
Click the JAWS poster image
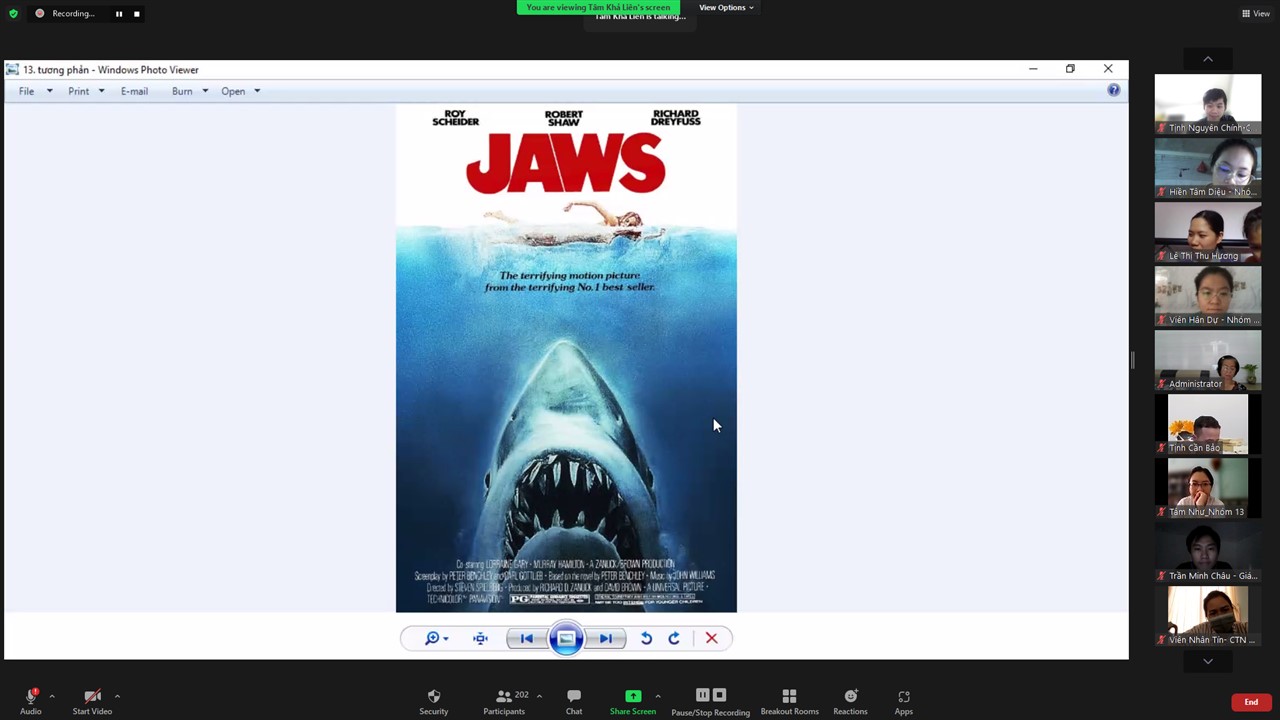tap(566, 358)
